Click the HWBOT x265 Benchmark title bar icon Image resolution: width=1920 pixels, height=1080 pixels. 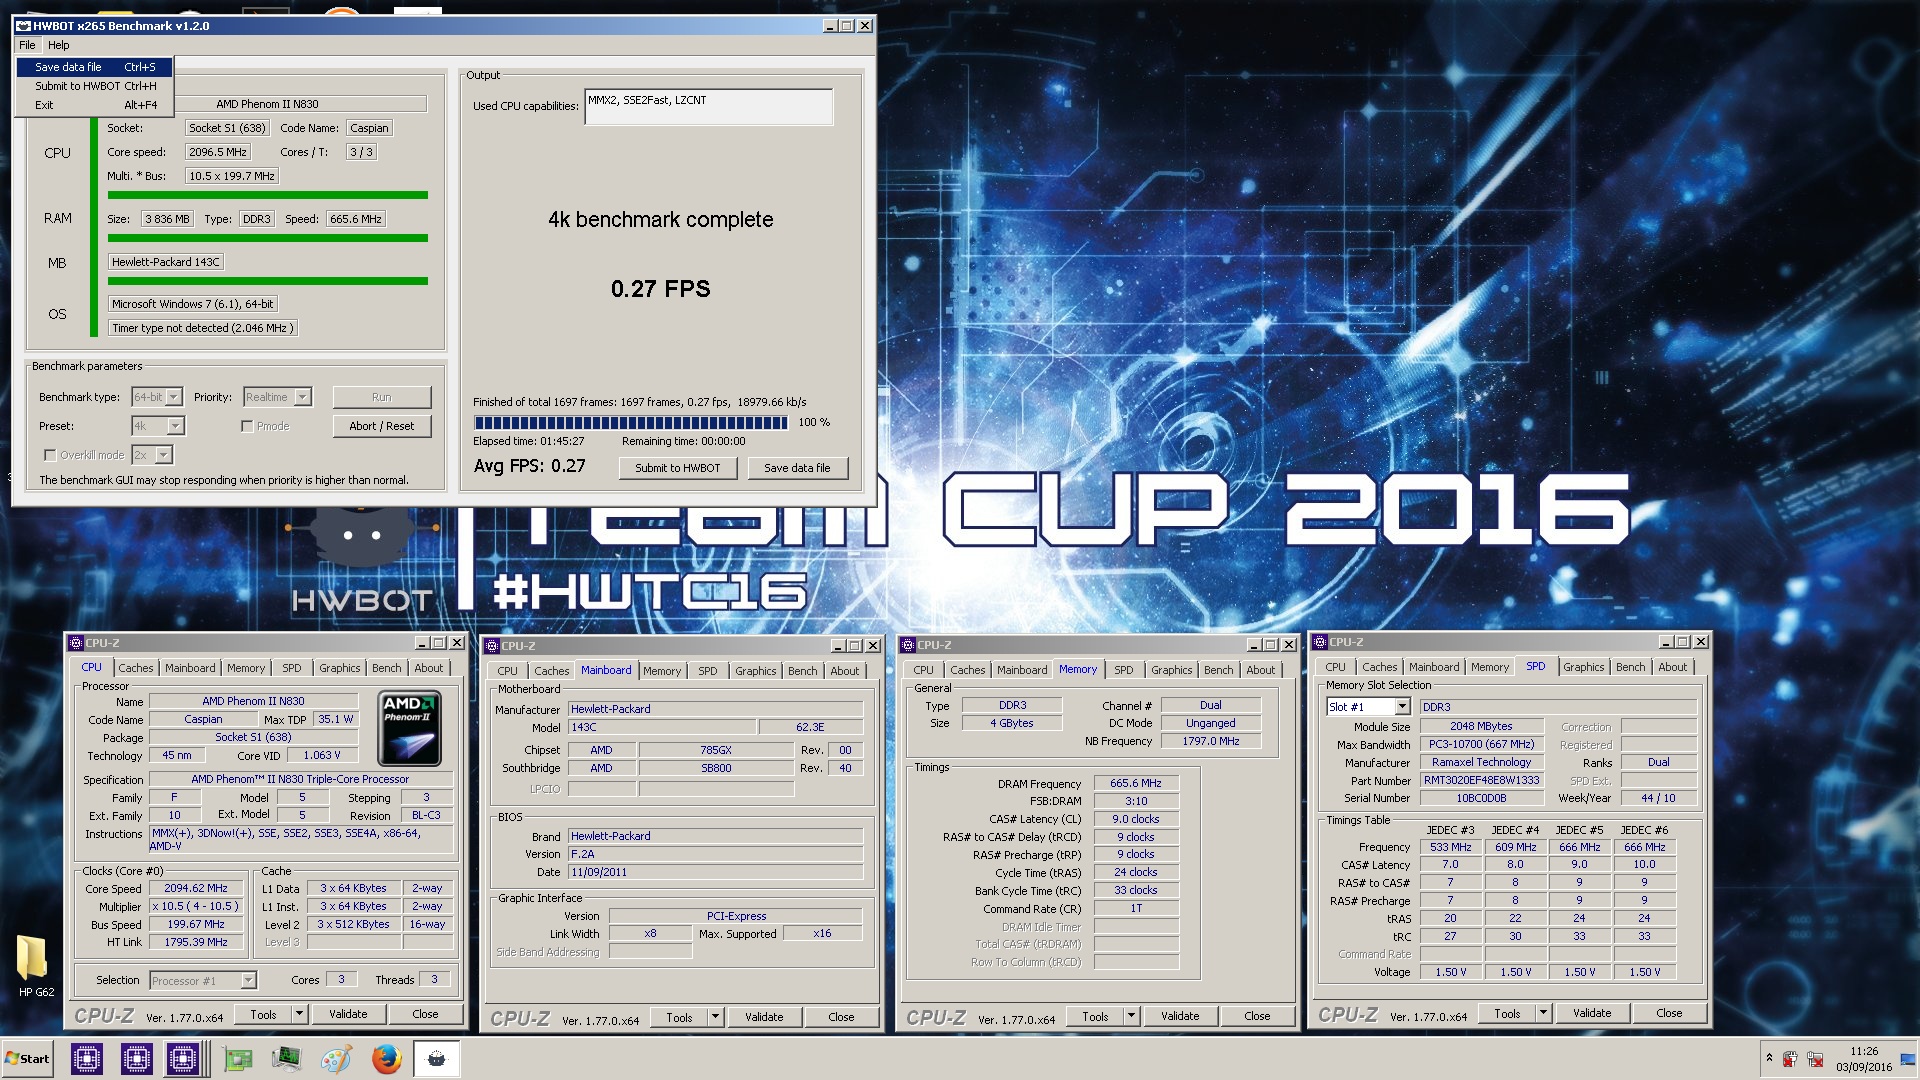click(x=22, y=26)
